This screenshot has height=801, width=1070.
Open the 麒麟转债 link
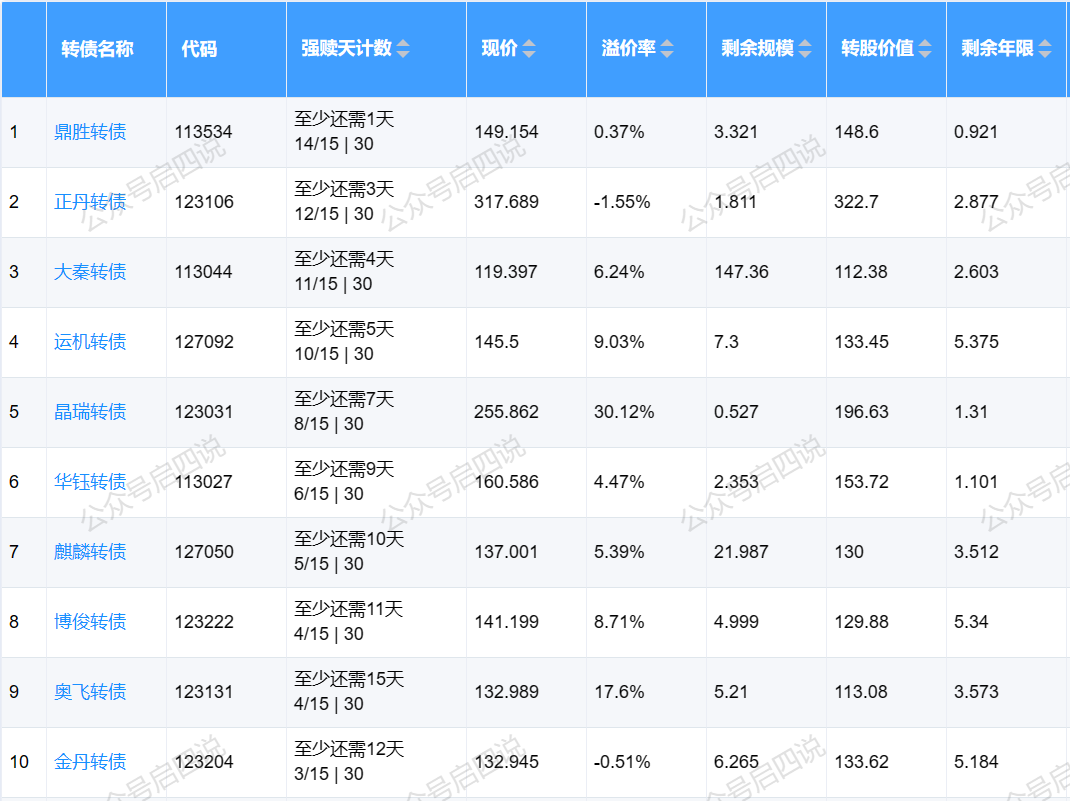(90, 552)
